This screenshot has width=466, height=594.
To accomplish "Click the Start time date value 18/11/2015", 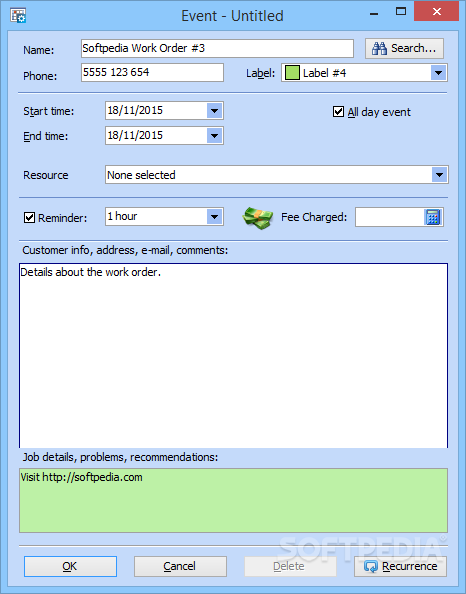I will coord(135,111).
